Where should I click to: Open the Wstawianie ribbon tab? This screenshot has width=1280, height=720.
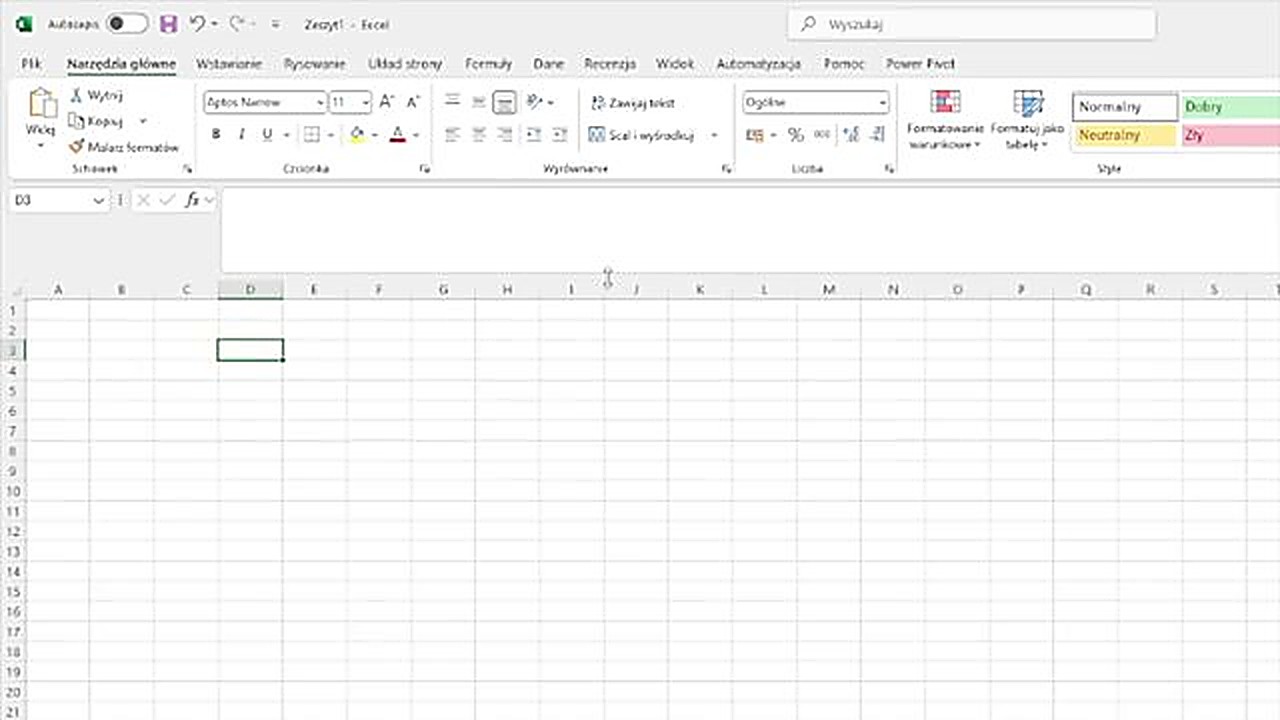(229, 64)
